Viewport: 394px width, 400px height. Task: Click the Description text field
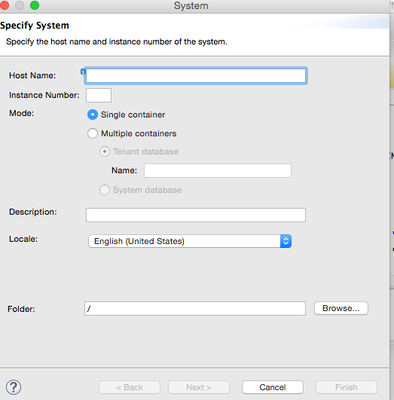click(x=196, y=215)
